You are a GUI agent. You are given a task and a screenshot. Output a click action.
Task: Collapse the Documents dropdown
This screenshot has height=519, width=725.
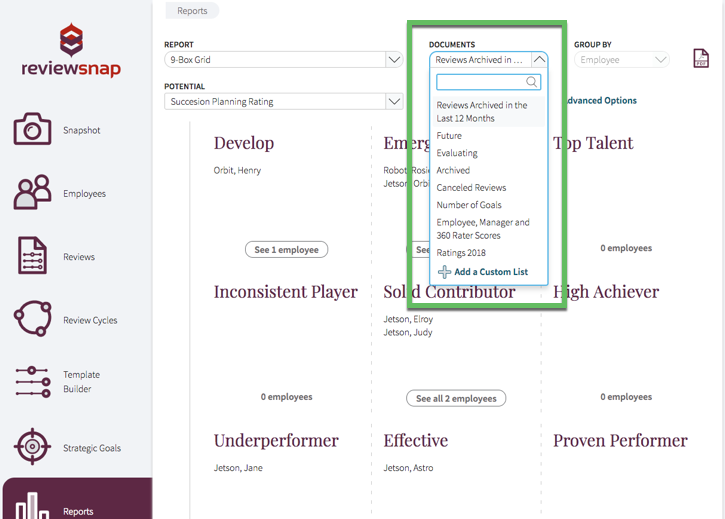click(x=538, y=60)
